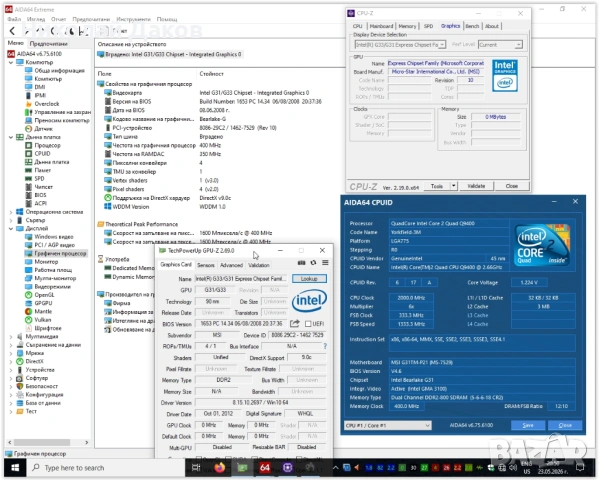Switch to CPU-Z via purple taskbar icon
599x480 pixels.
coord(288,468)
